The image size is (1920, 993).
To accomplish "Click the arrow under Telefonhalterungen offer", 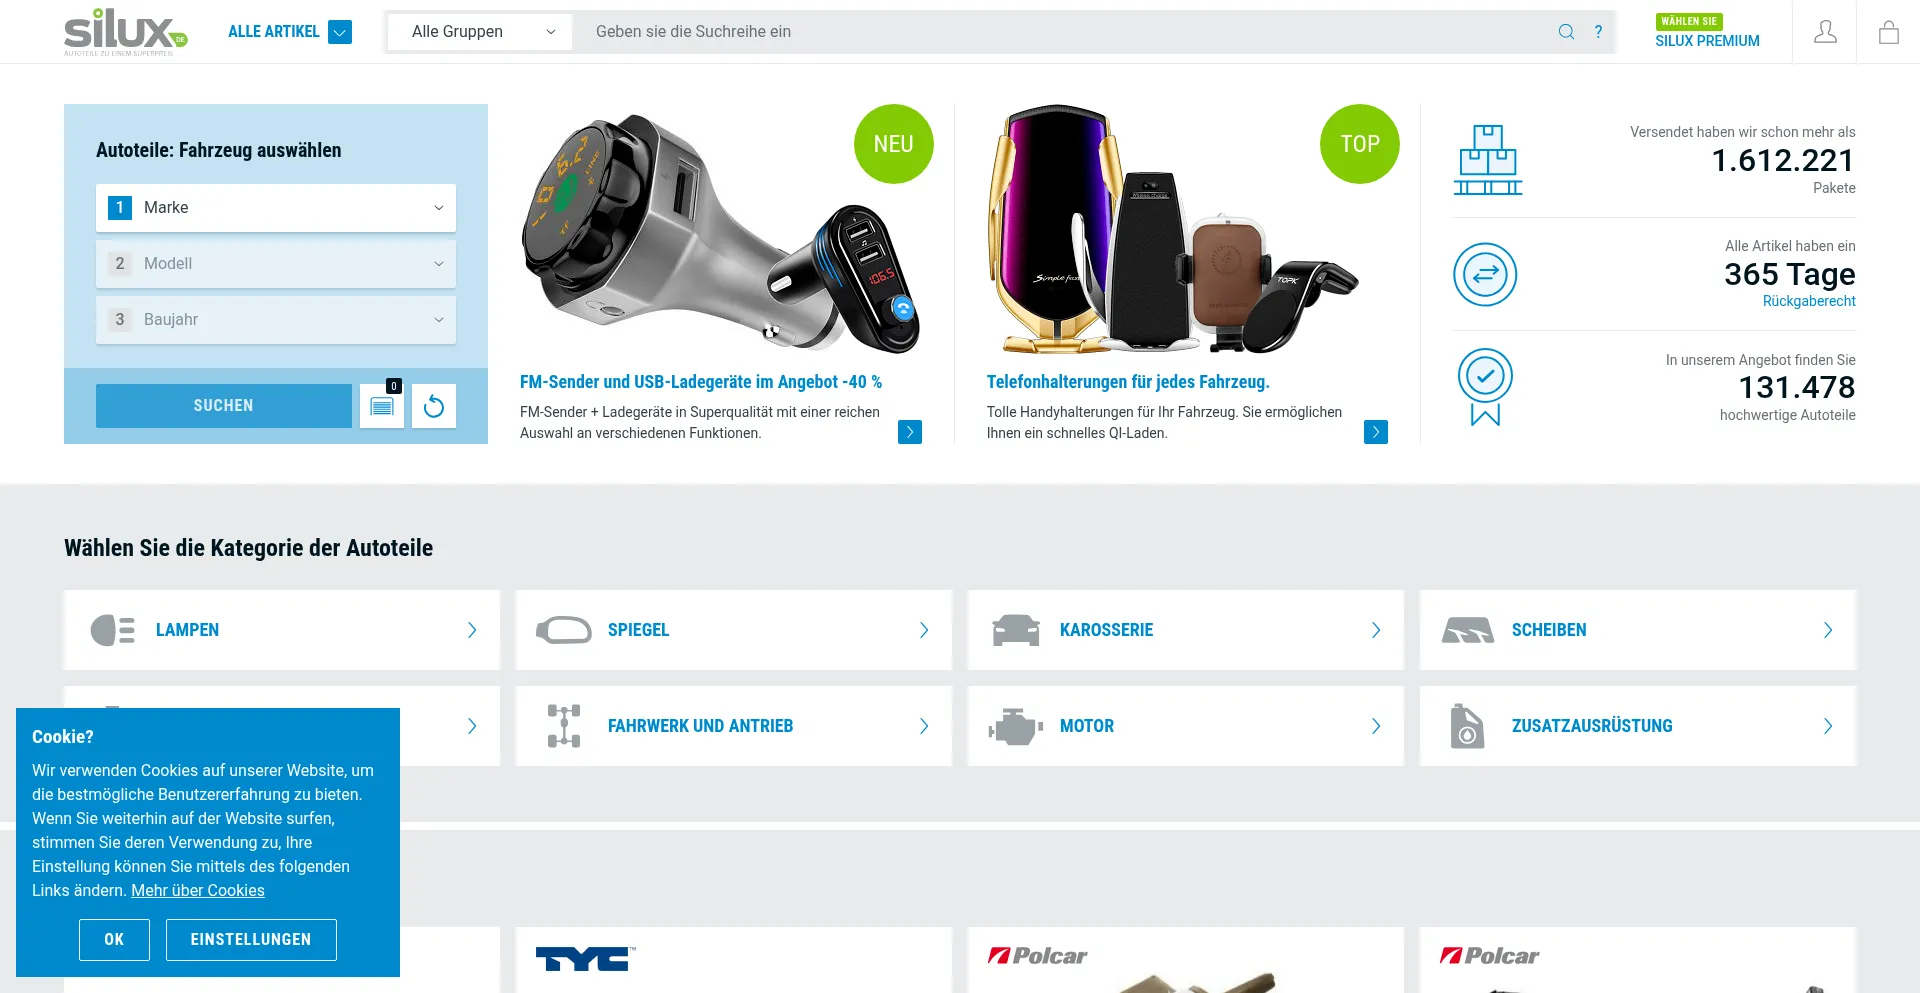I will [1376, 432].
